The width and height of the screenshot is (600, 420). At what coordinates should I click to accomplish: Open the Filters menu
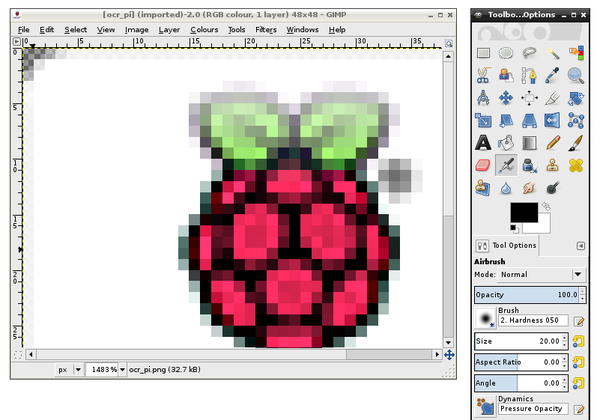266,29
